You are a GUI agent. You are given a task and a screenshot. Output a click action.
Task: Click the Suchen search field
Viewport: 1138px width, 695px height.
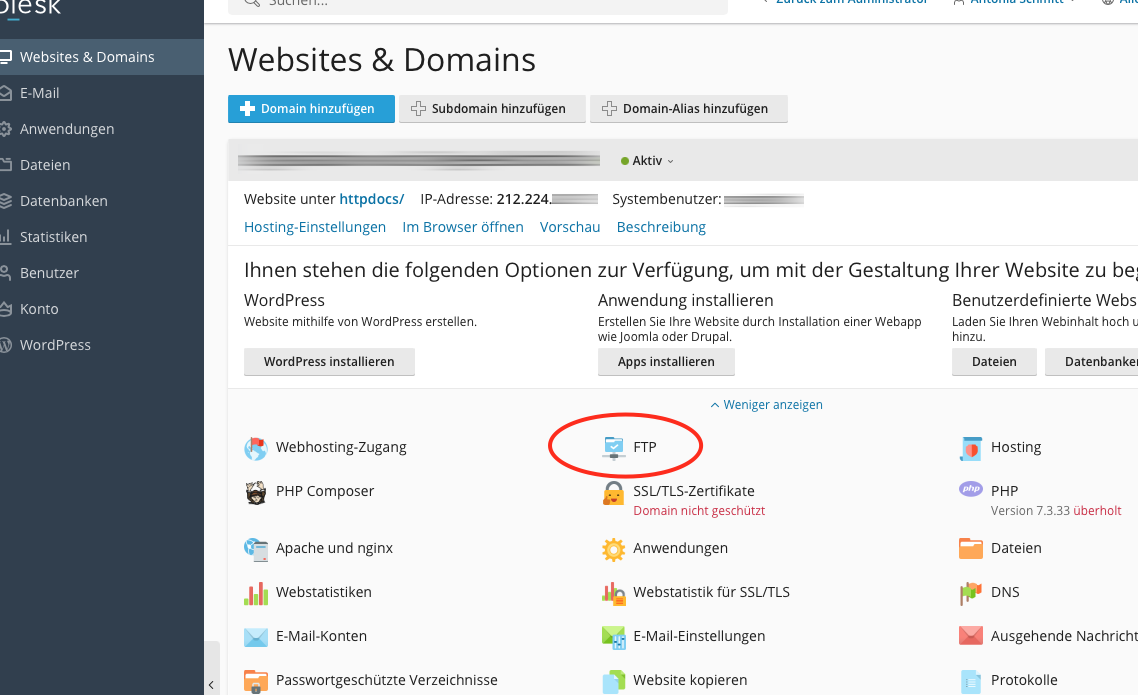pyautogui.click(x=480, y=5)
